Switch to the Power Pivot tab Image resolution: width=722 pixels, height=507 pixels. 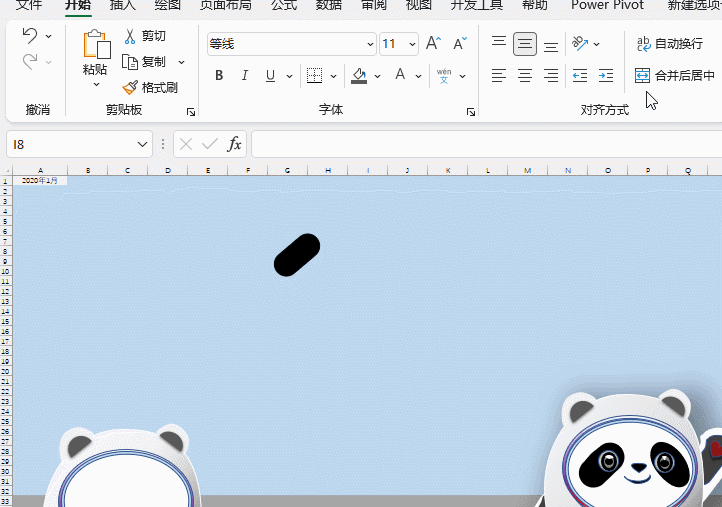coord(608,5)
